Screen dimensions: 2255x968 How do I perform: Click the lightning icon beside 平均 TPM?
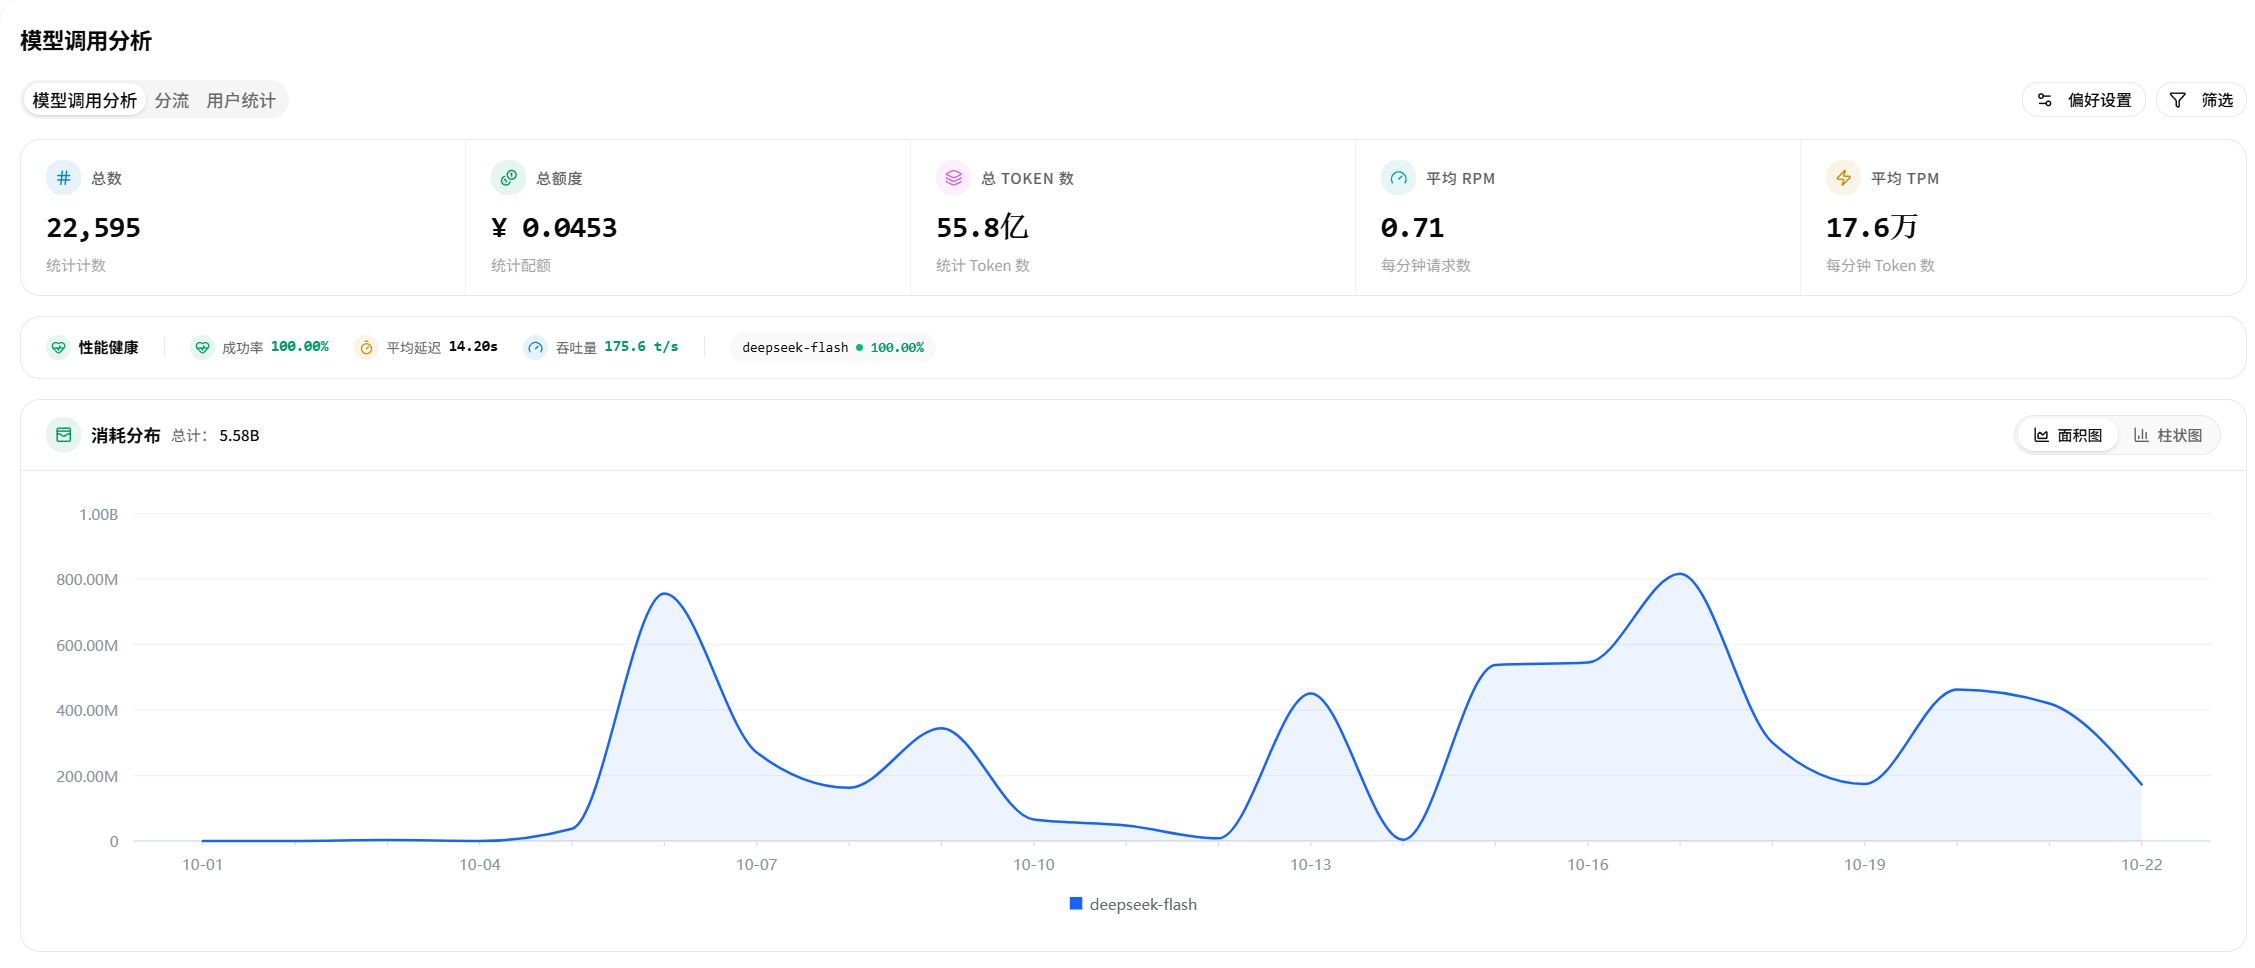coord(1843,178)
